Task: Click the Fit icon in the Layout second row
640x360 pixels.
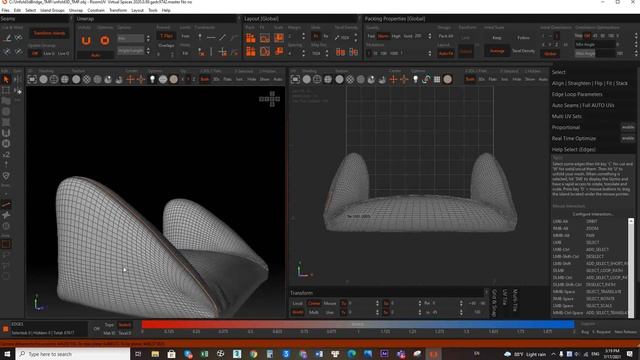Action: pyautogui.click(x=265, y=52)
